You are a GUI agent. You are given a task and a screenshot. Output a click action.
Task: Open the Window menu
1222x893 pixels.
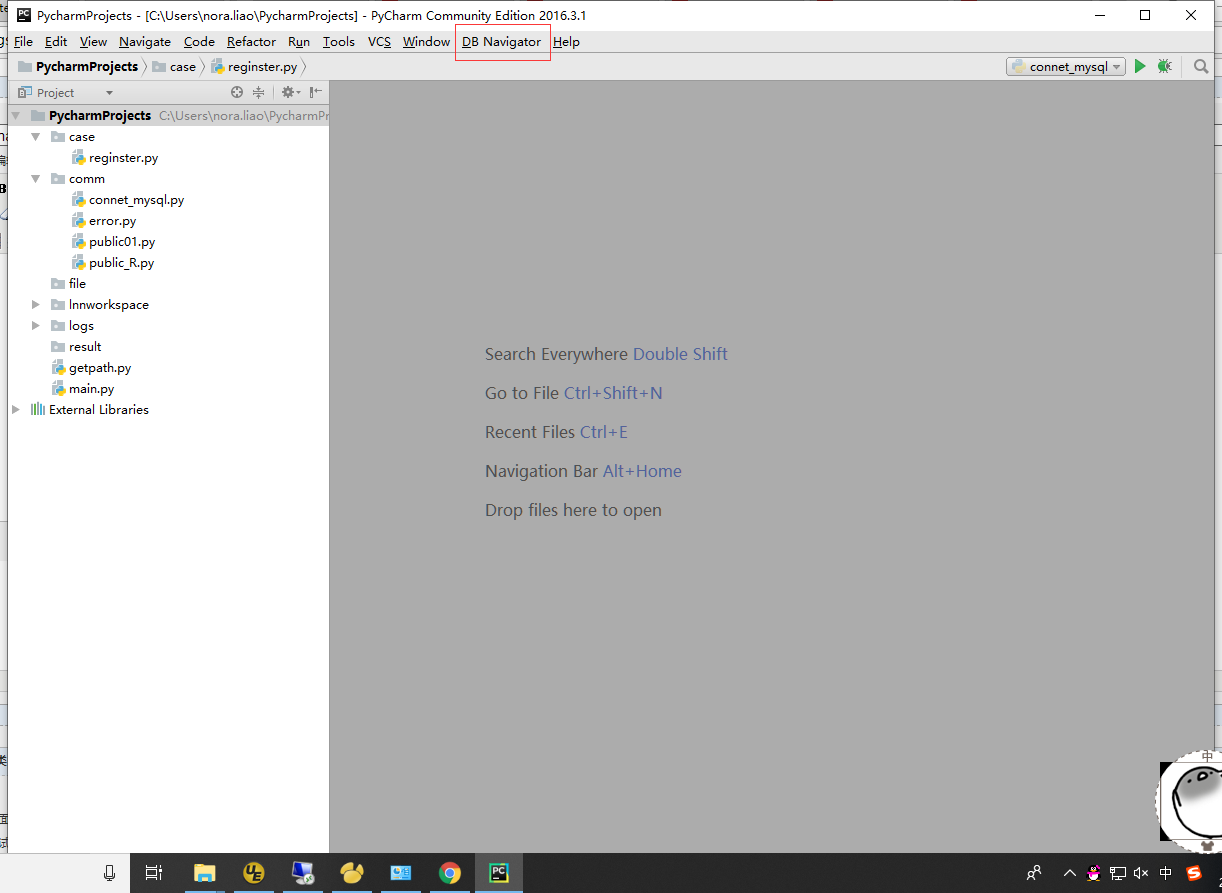coord(426,42)
